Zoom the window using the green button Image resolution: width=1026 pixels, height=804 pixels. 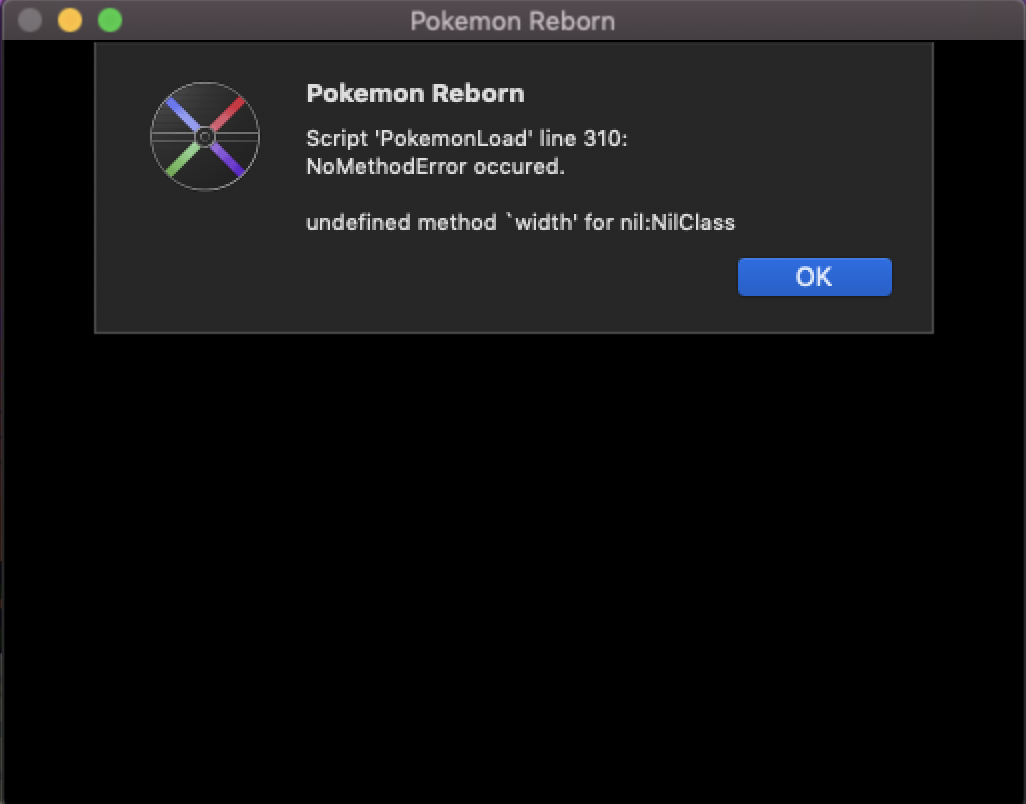[110, 20]
